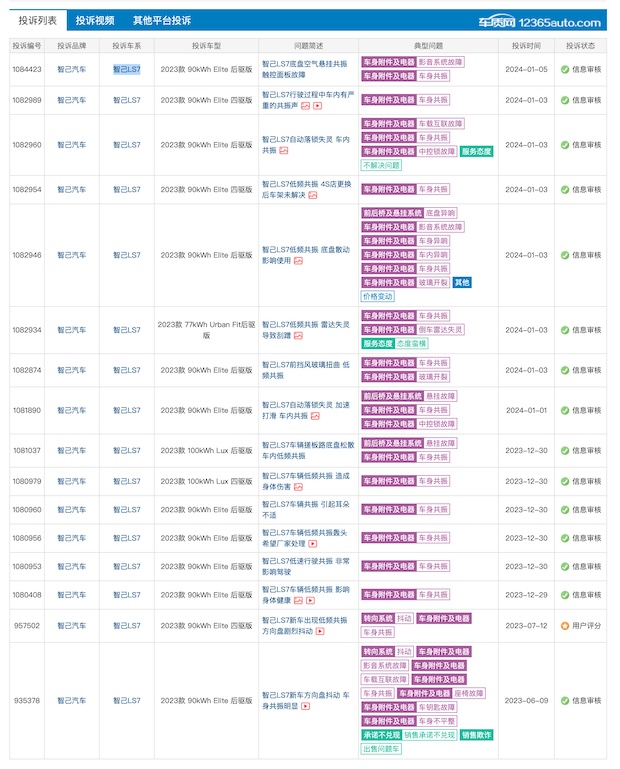Open highlighted 智己LS7 series link in row 1084423

(127, 70)
